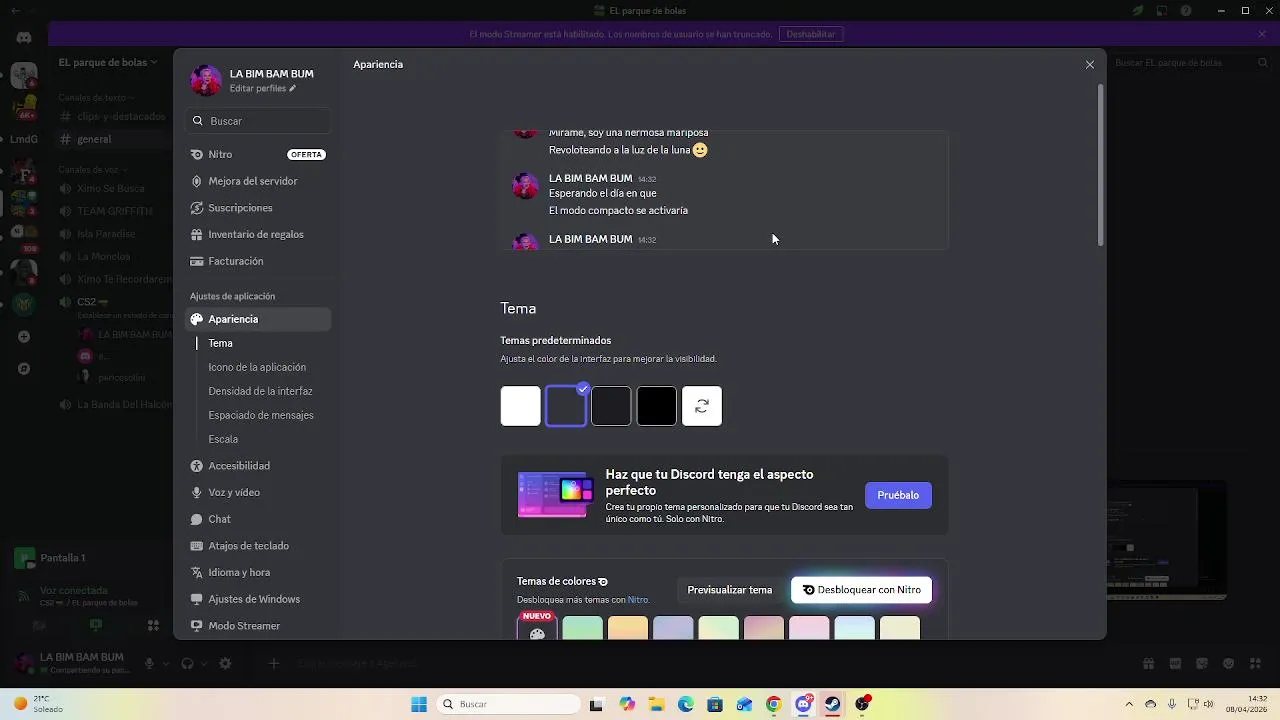The height and width of the screenshot is (720, 1280).
Task: Click Deshabilitar in the Streamer mode banner
Action: point(811,34)
